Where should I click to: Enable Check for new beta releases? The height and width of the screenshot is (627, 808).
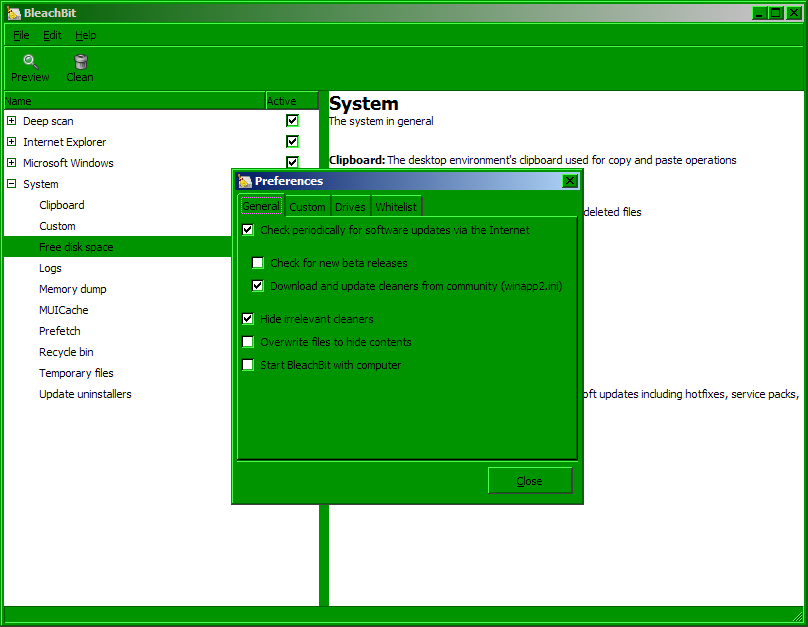click(x=258, y=263)
